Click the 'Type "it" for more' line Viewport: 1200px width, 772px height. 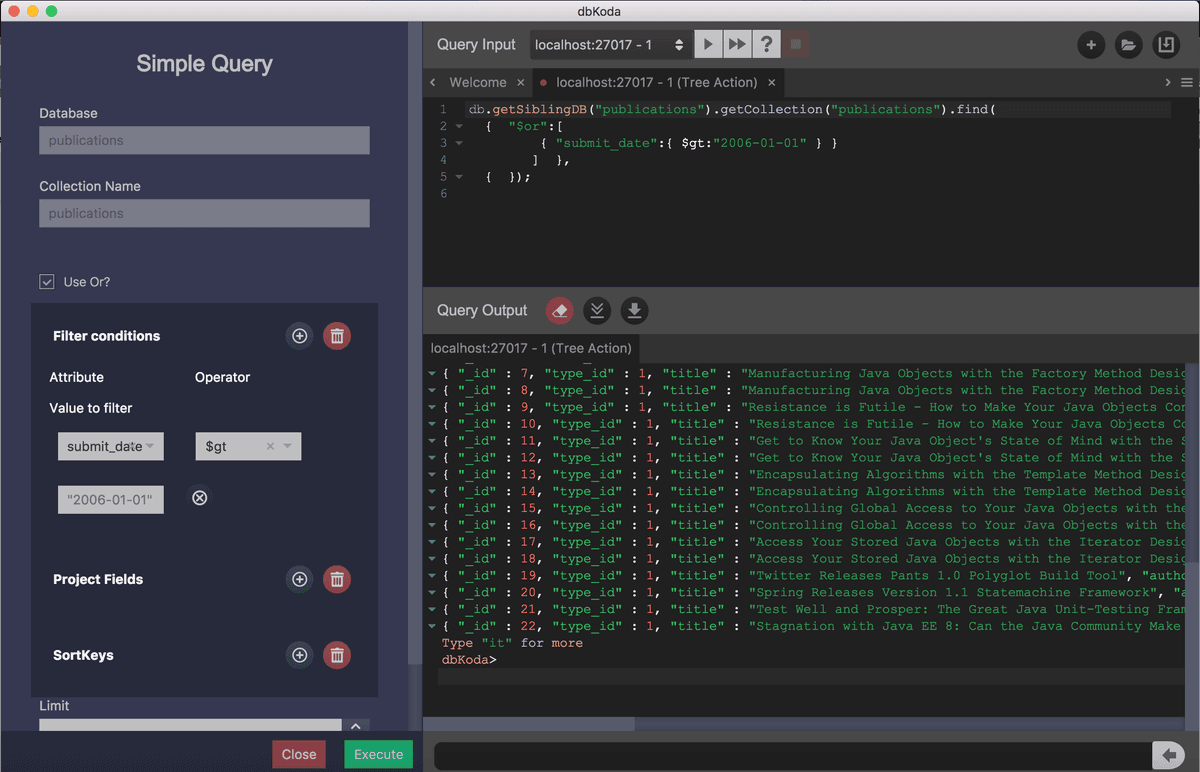[512, 643]
